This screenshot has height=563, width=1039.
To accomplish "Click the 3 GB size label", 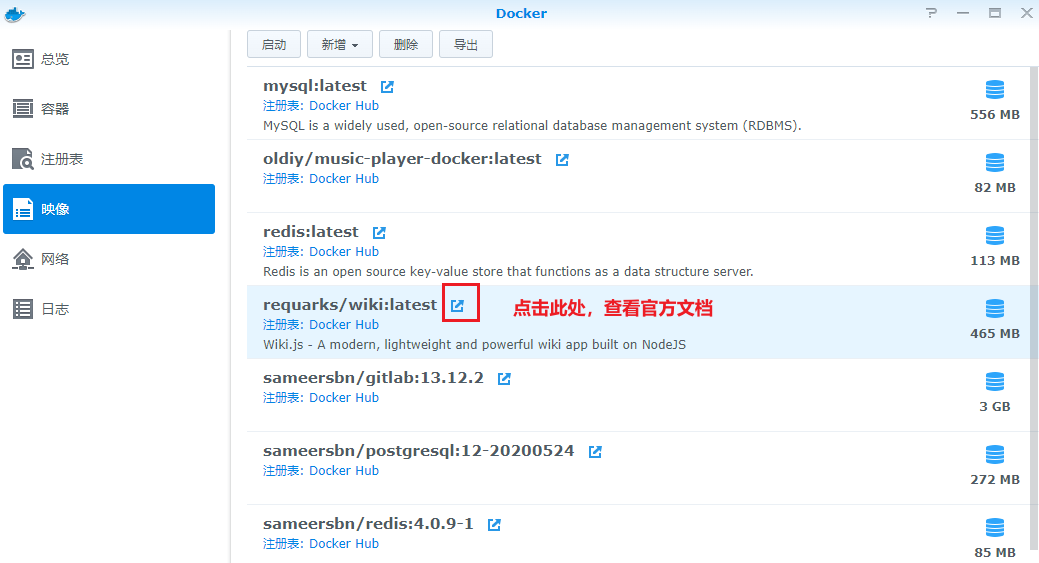I will pyautogui.click(x=995, y=407).
